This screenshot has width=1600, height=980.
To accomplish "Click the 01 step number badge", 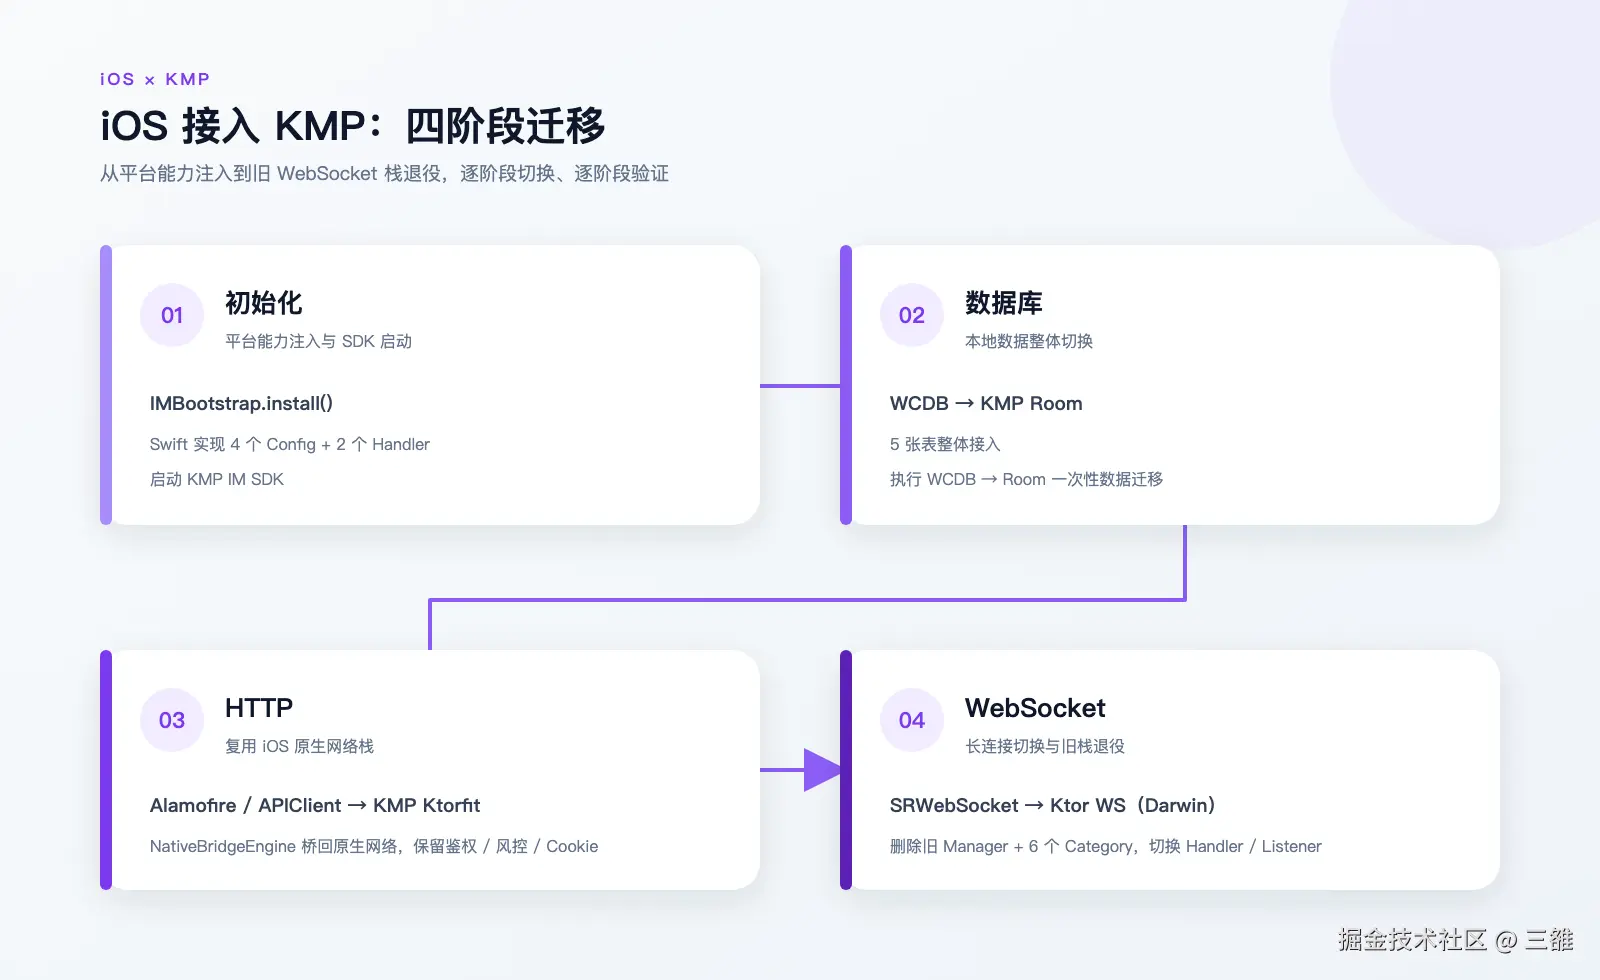I will [172, 315].
